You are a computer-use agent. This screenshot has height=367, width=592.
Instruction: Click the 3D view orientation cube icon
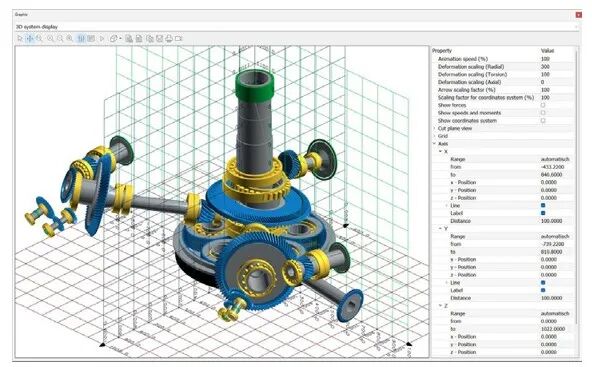(x=113, y=39)
